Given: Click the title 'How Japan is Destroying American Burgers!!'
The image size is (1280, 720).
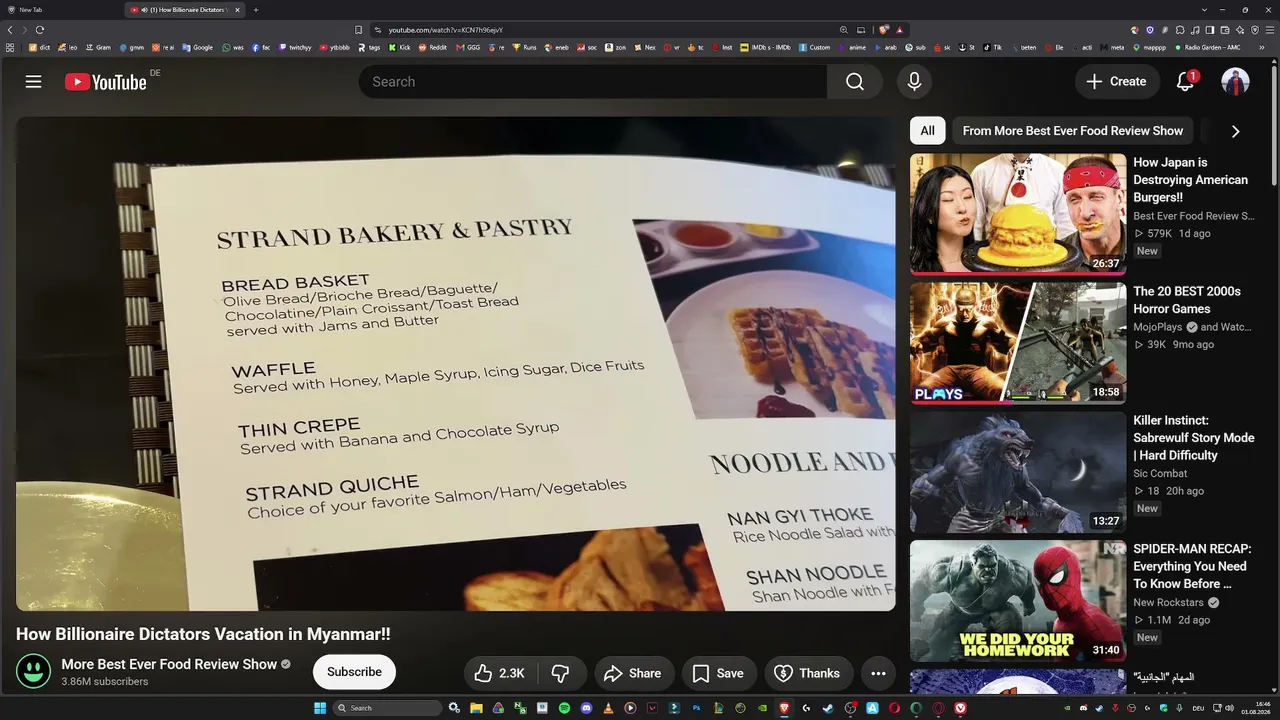Looking at the screenshot, I should 1190,180.
